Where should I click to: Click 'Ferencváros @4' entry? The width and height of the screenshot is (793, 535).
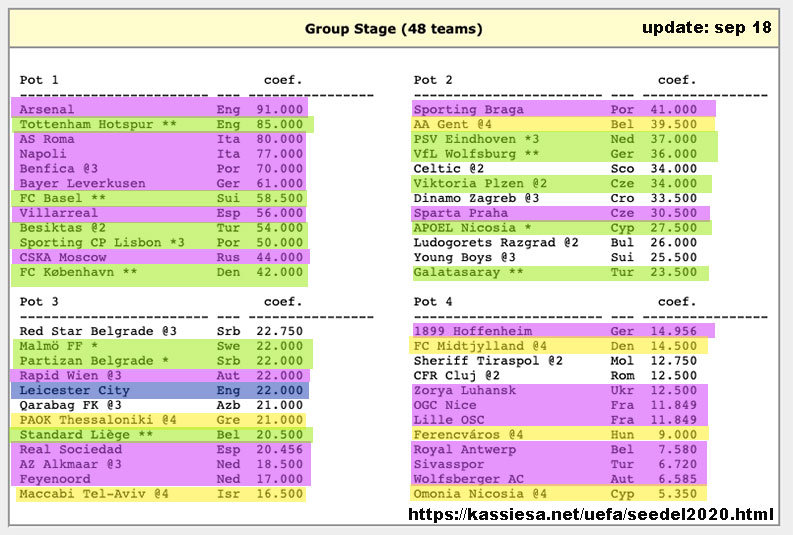pyautogui.click(x=468, y=434)
